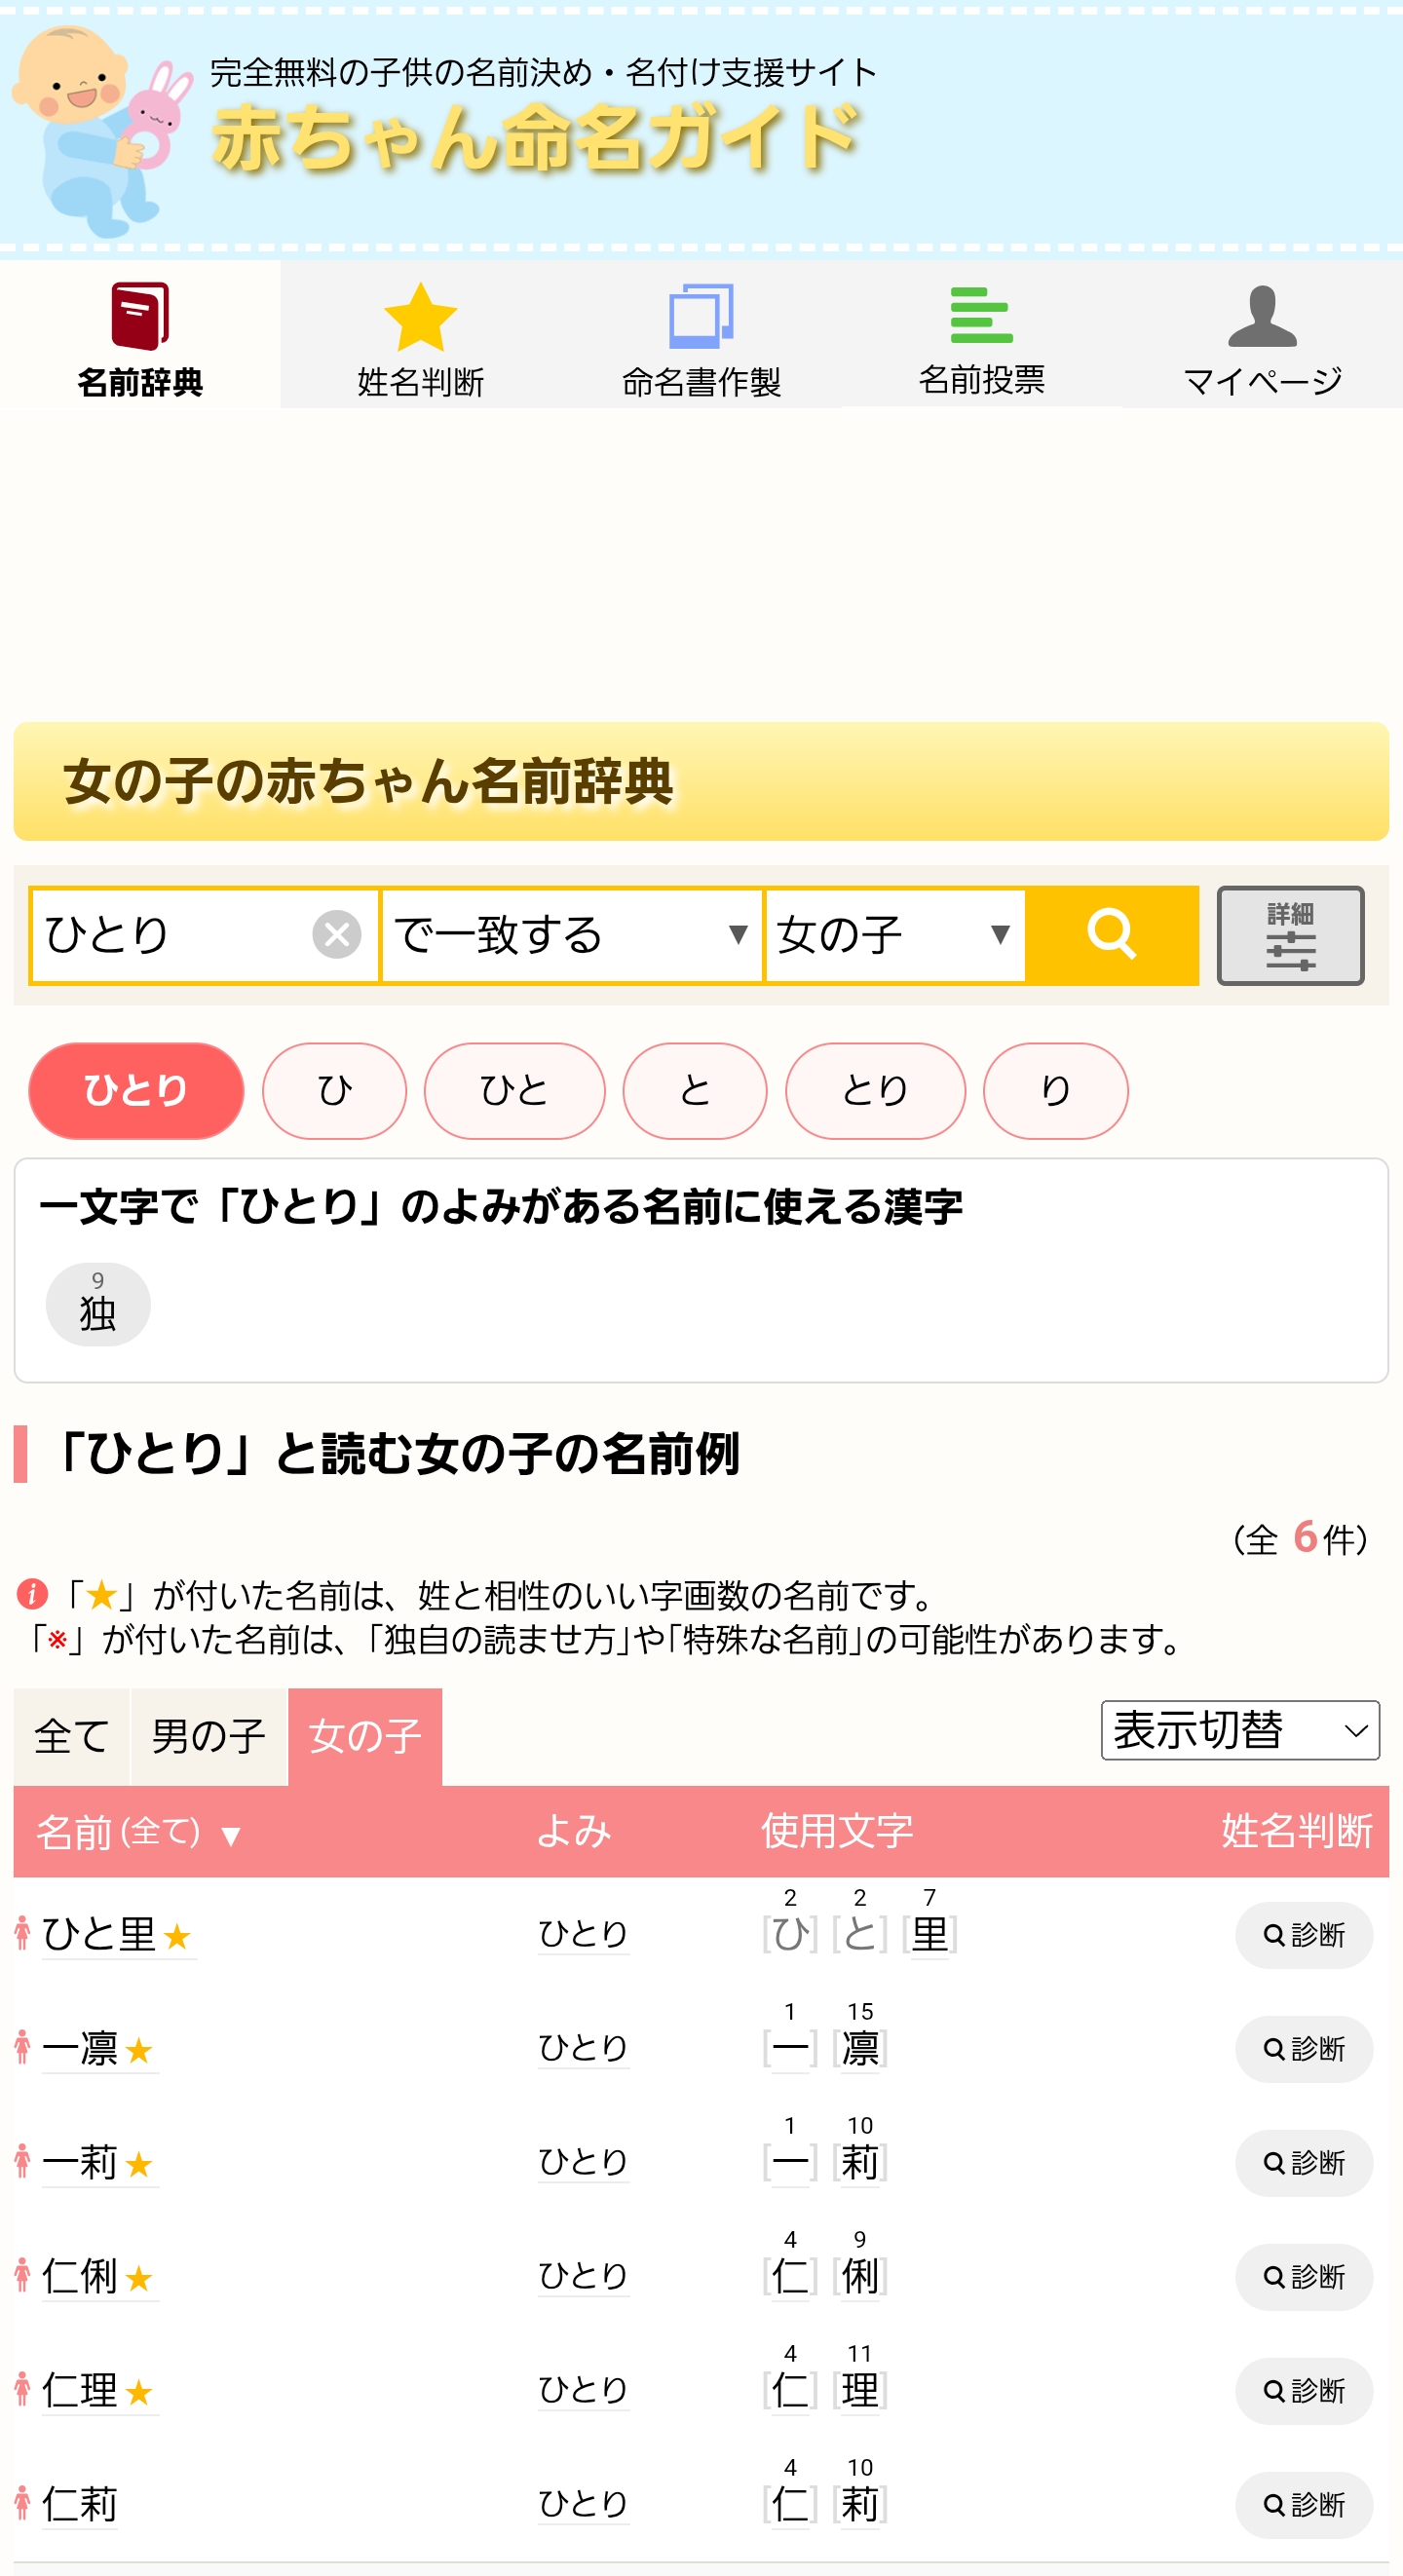Open 名前投票 bars icon
The image size is (1403, 2576).
(981, 316)
